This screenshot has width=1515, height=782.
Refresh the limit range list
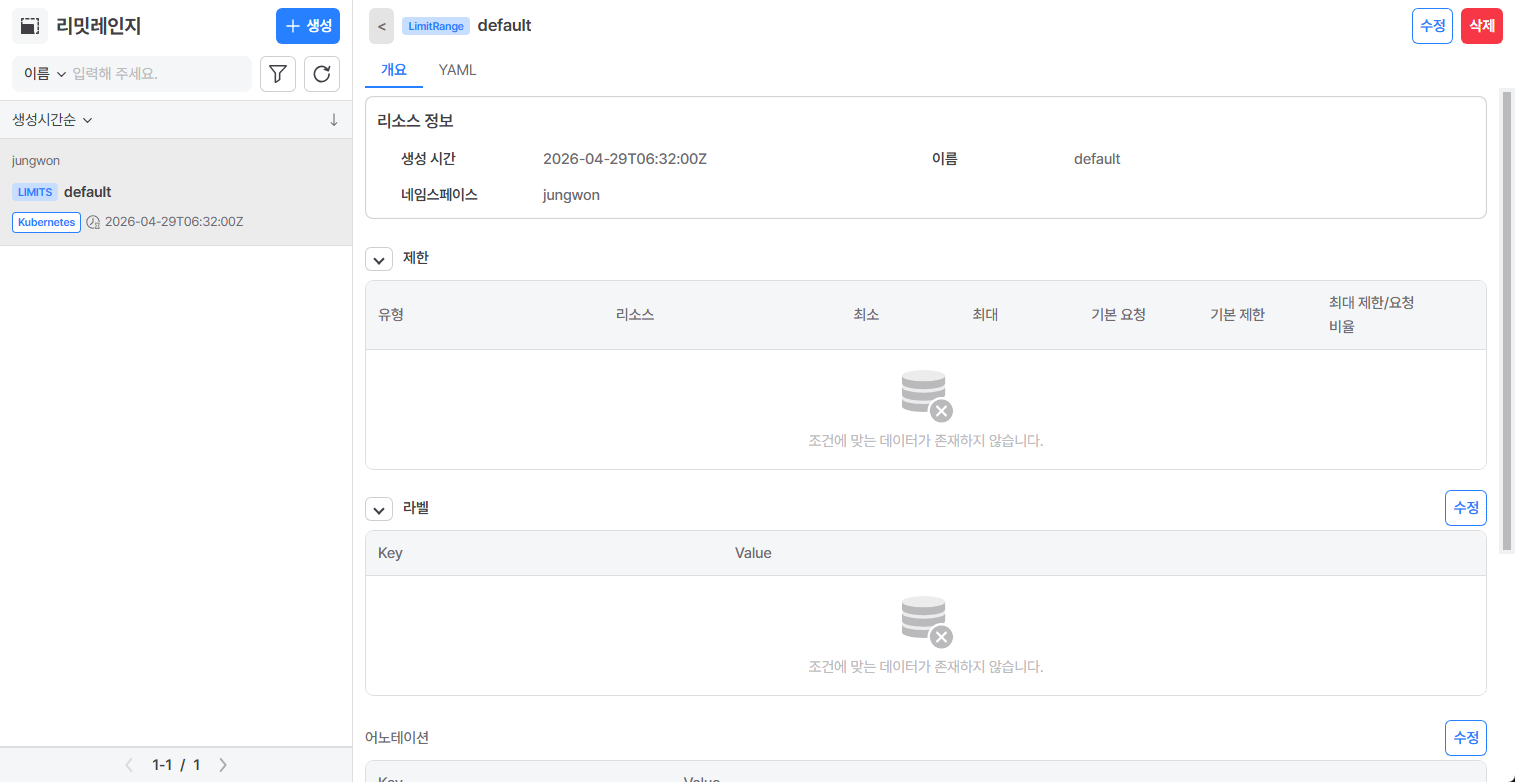click(322, 74)
